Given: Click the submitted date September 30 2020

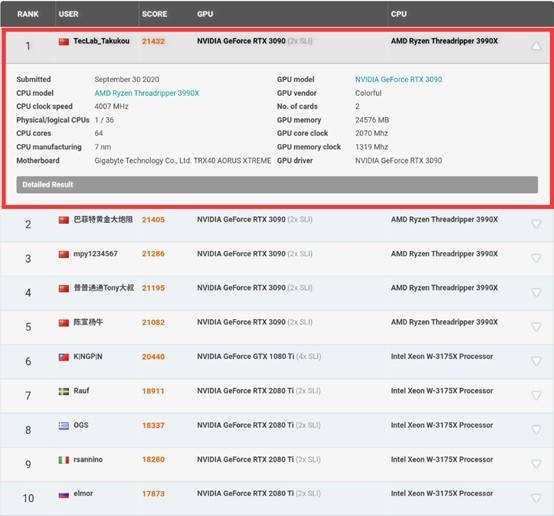Looking at the screenshot, I should click(x=127, y=79).
